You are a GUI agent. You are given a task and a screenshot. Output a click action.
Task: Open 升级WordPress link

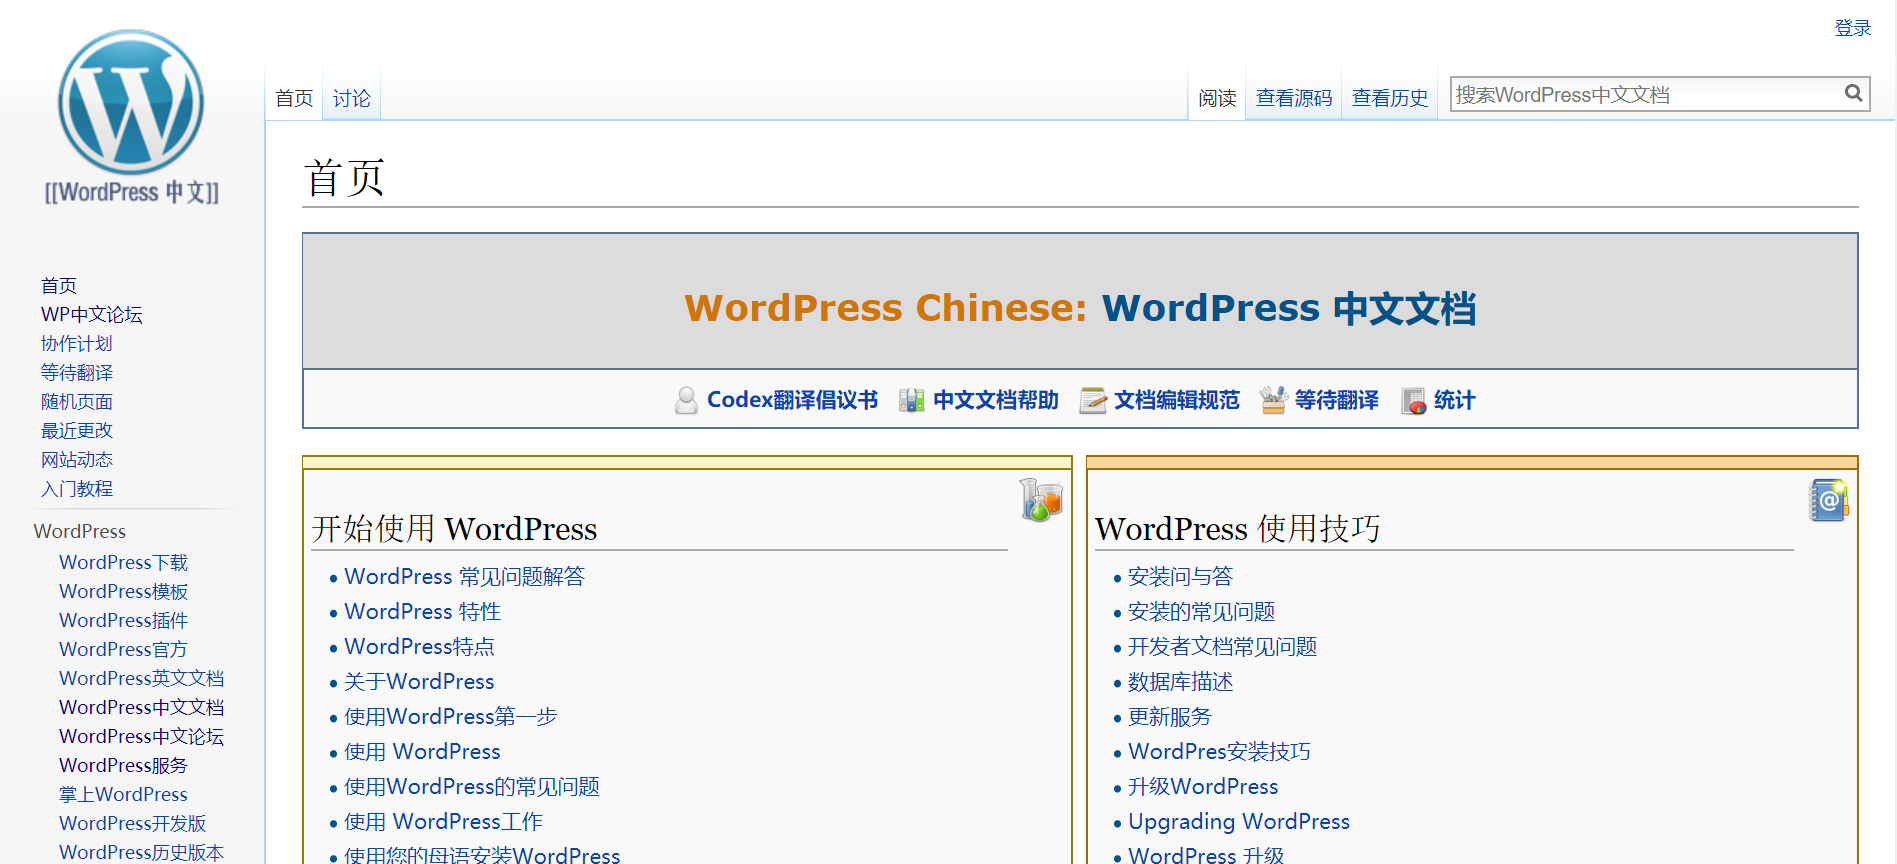[1204, 787]
